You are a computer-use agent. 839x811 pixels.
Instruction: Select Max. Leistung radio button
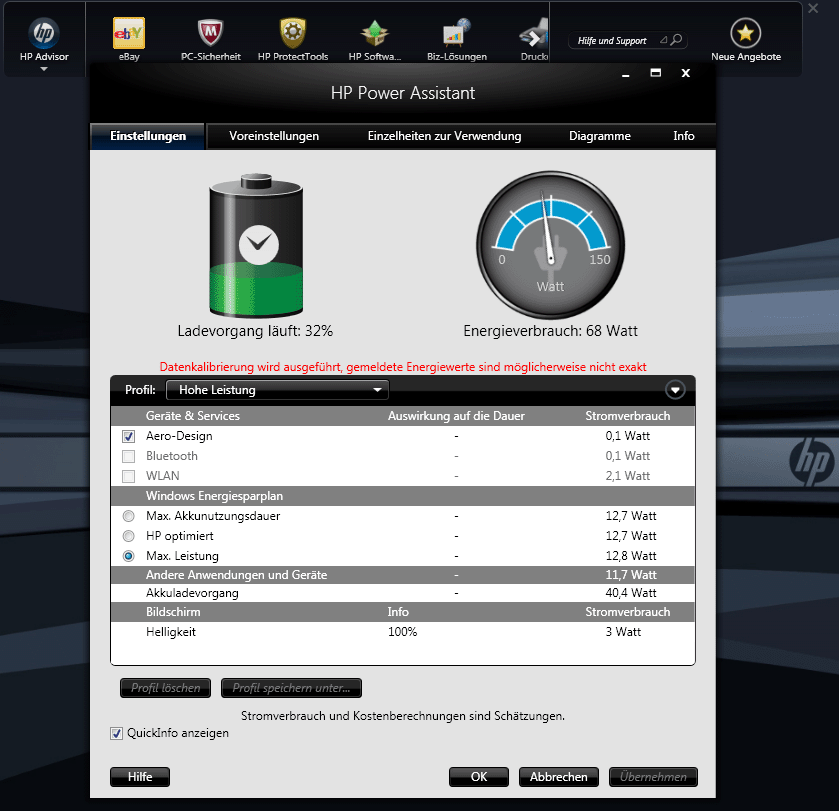coord(128,556)
